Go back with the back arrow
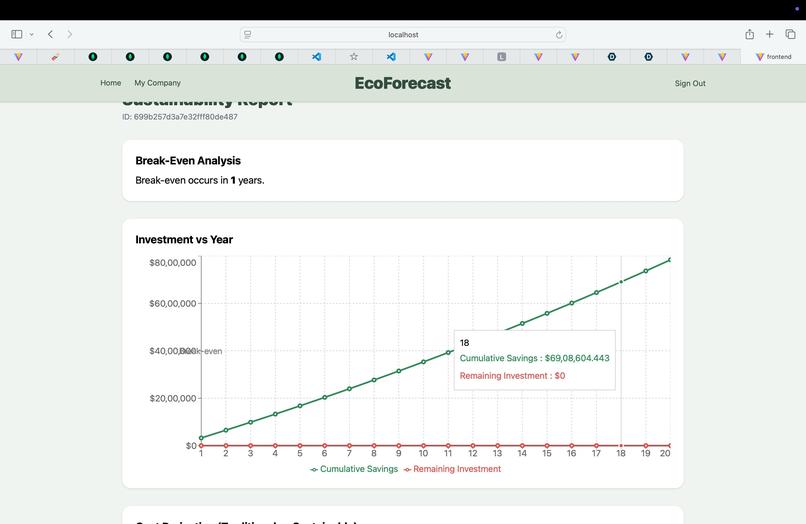806x524 pixels. pyautogui.click(x=50, y=34)
